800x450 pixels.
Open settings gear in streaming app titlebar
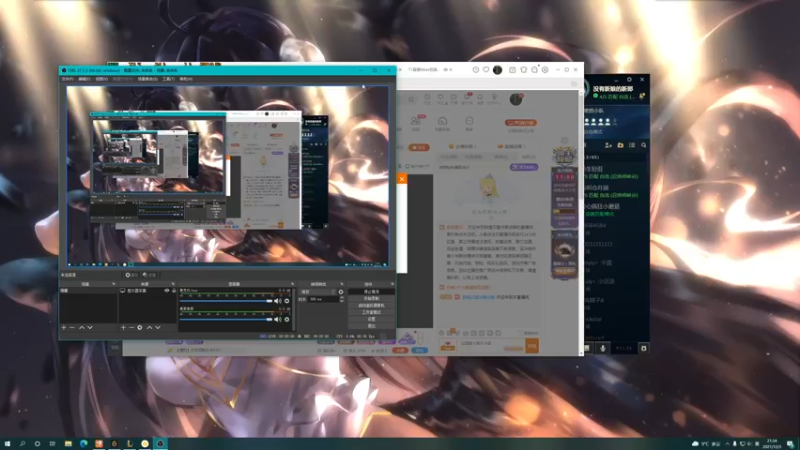coord(545,69)
